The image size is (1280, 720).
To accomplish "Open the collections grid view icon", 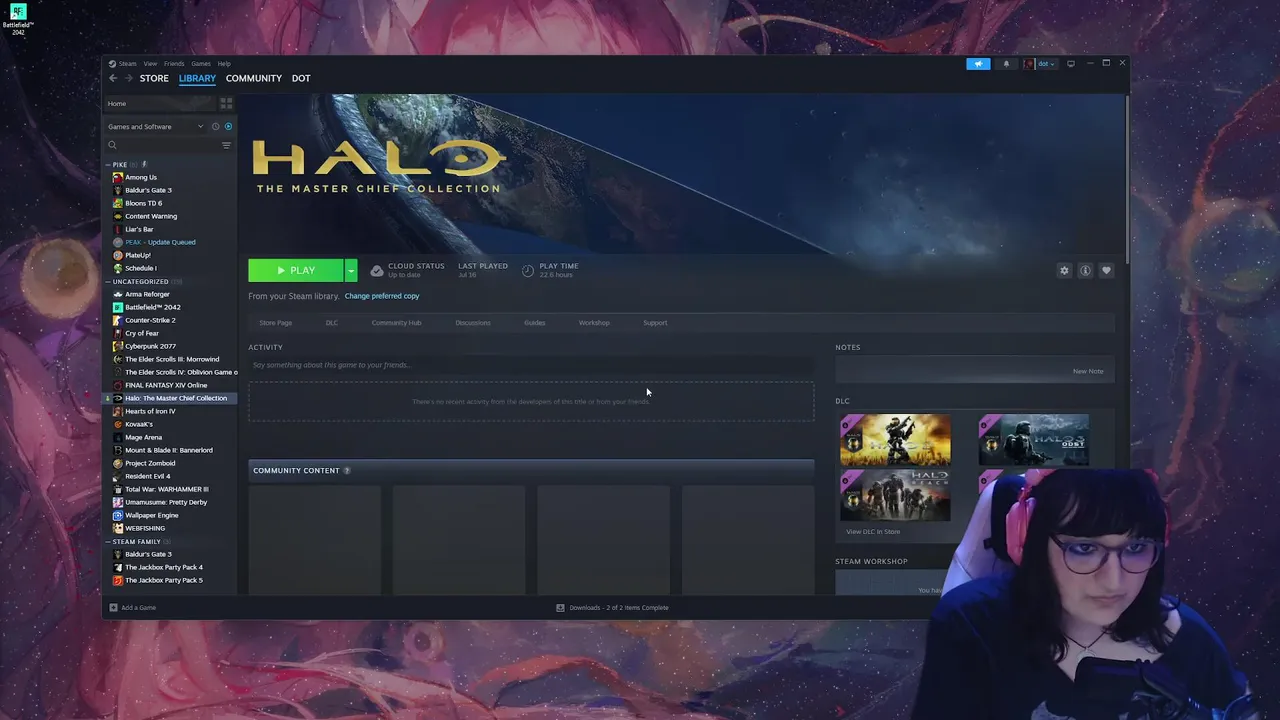I will pyautogui.click(x=226, y=104).
